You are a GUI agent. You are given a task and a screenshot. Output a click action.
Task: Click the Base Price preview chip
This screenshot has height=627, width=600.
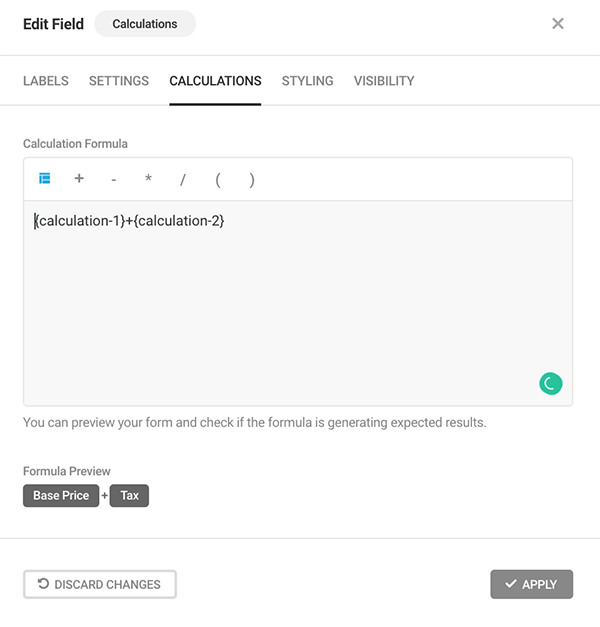[61, 496]
